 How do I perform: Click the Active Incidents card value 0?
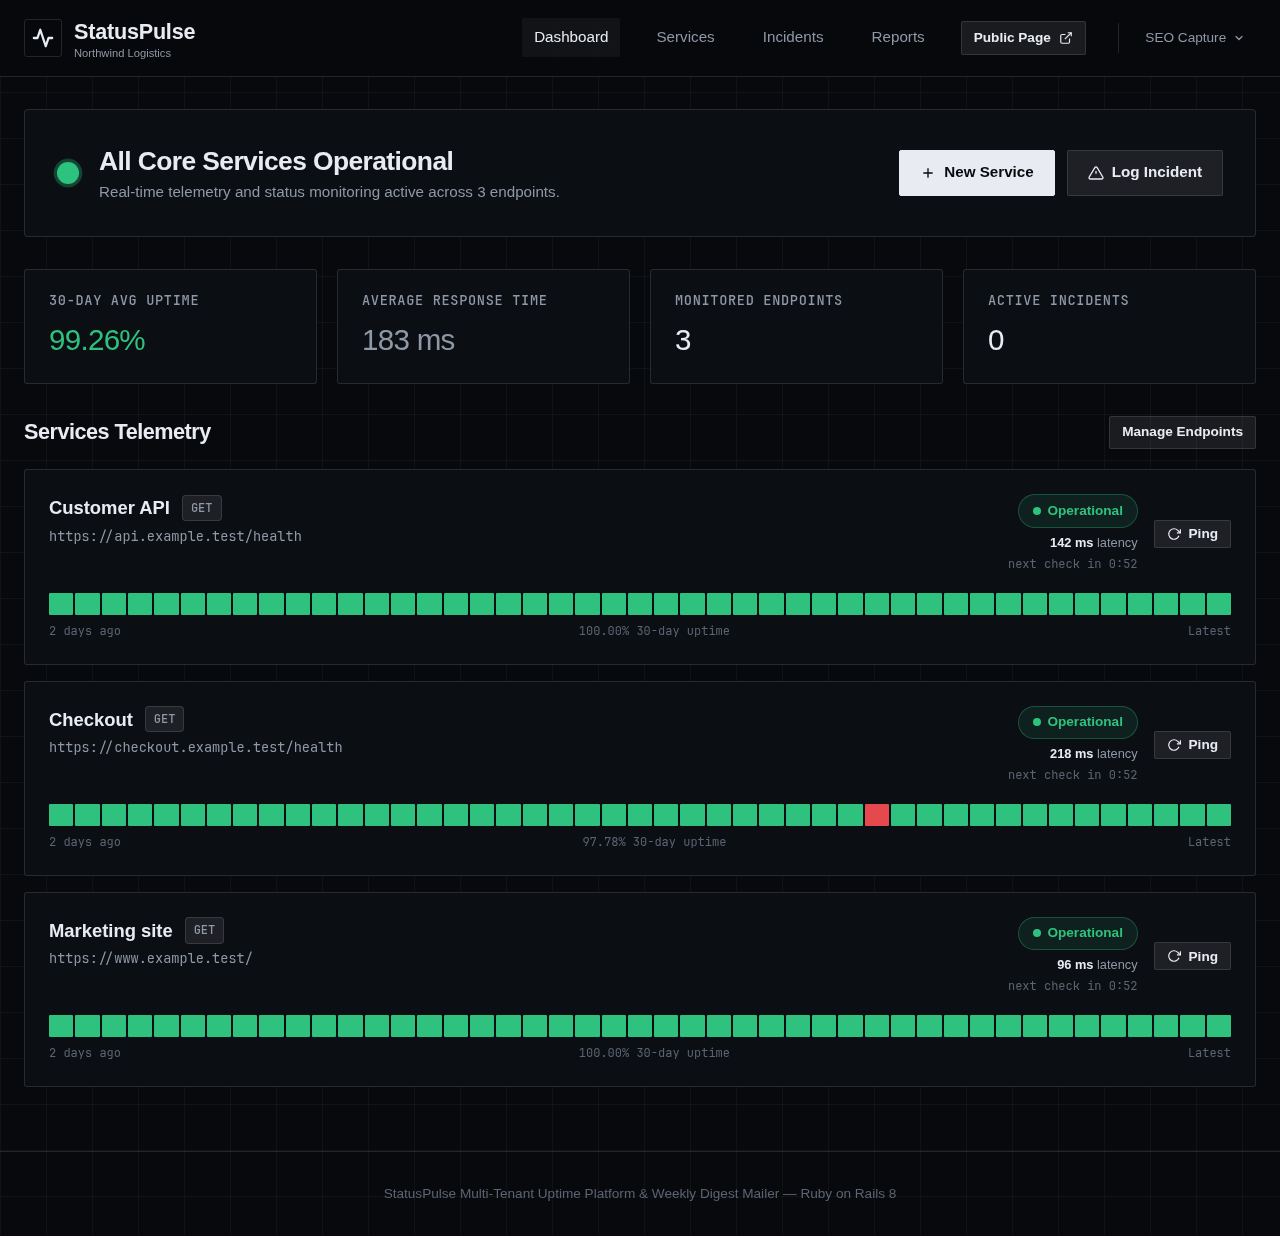click(x=996, y=341)
